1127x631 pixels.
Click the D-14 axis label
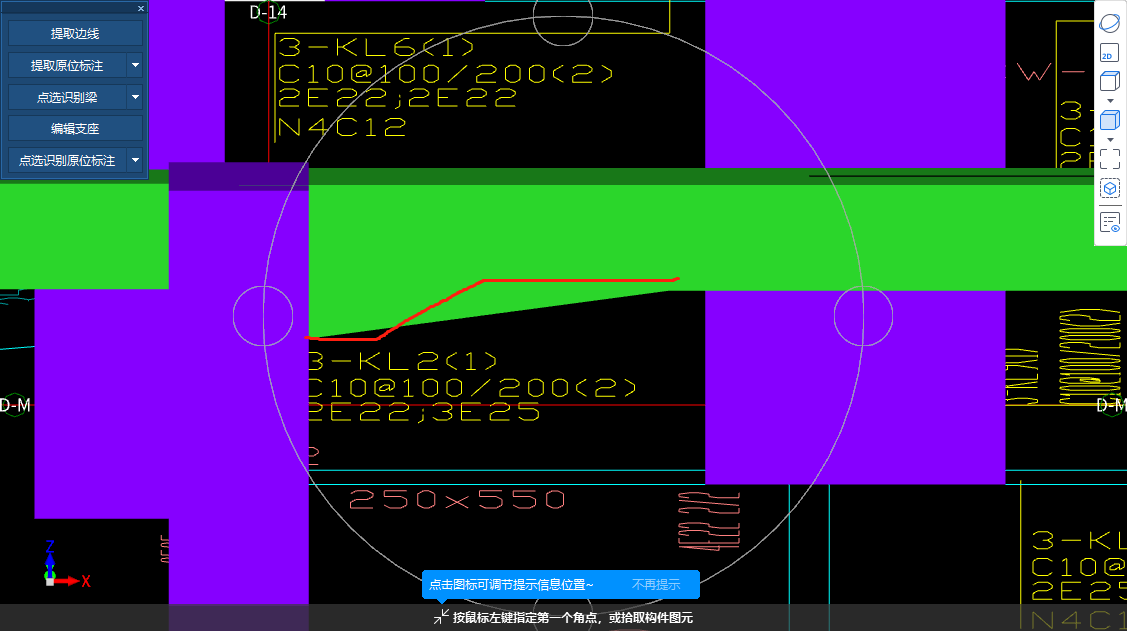coord(268,12)
